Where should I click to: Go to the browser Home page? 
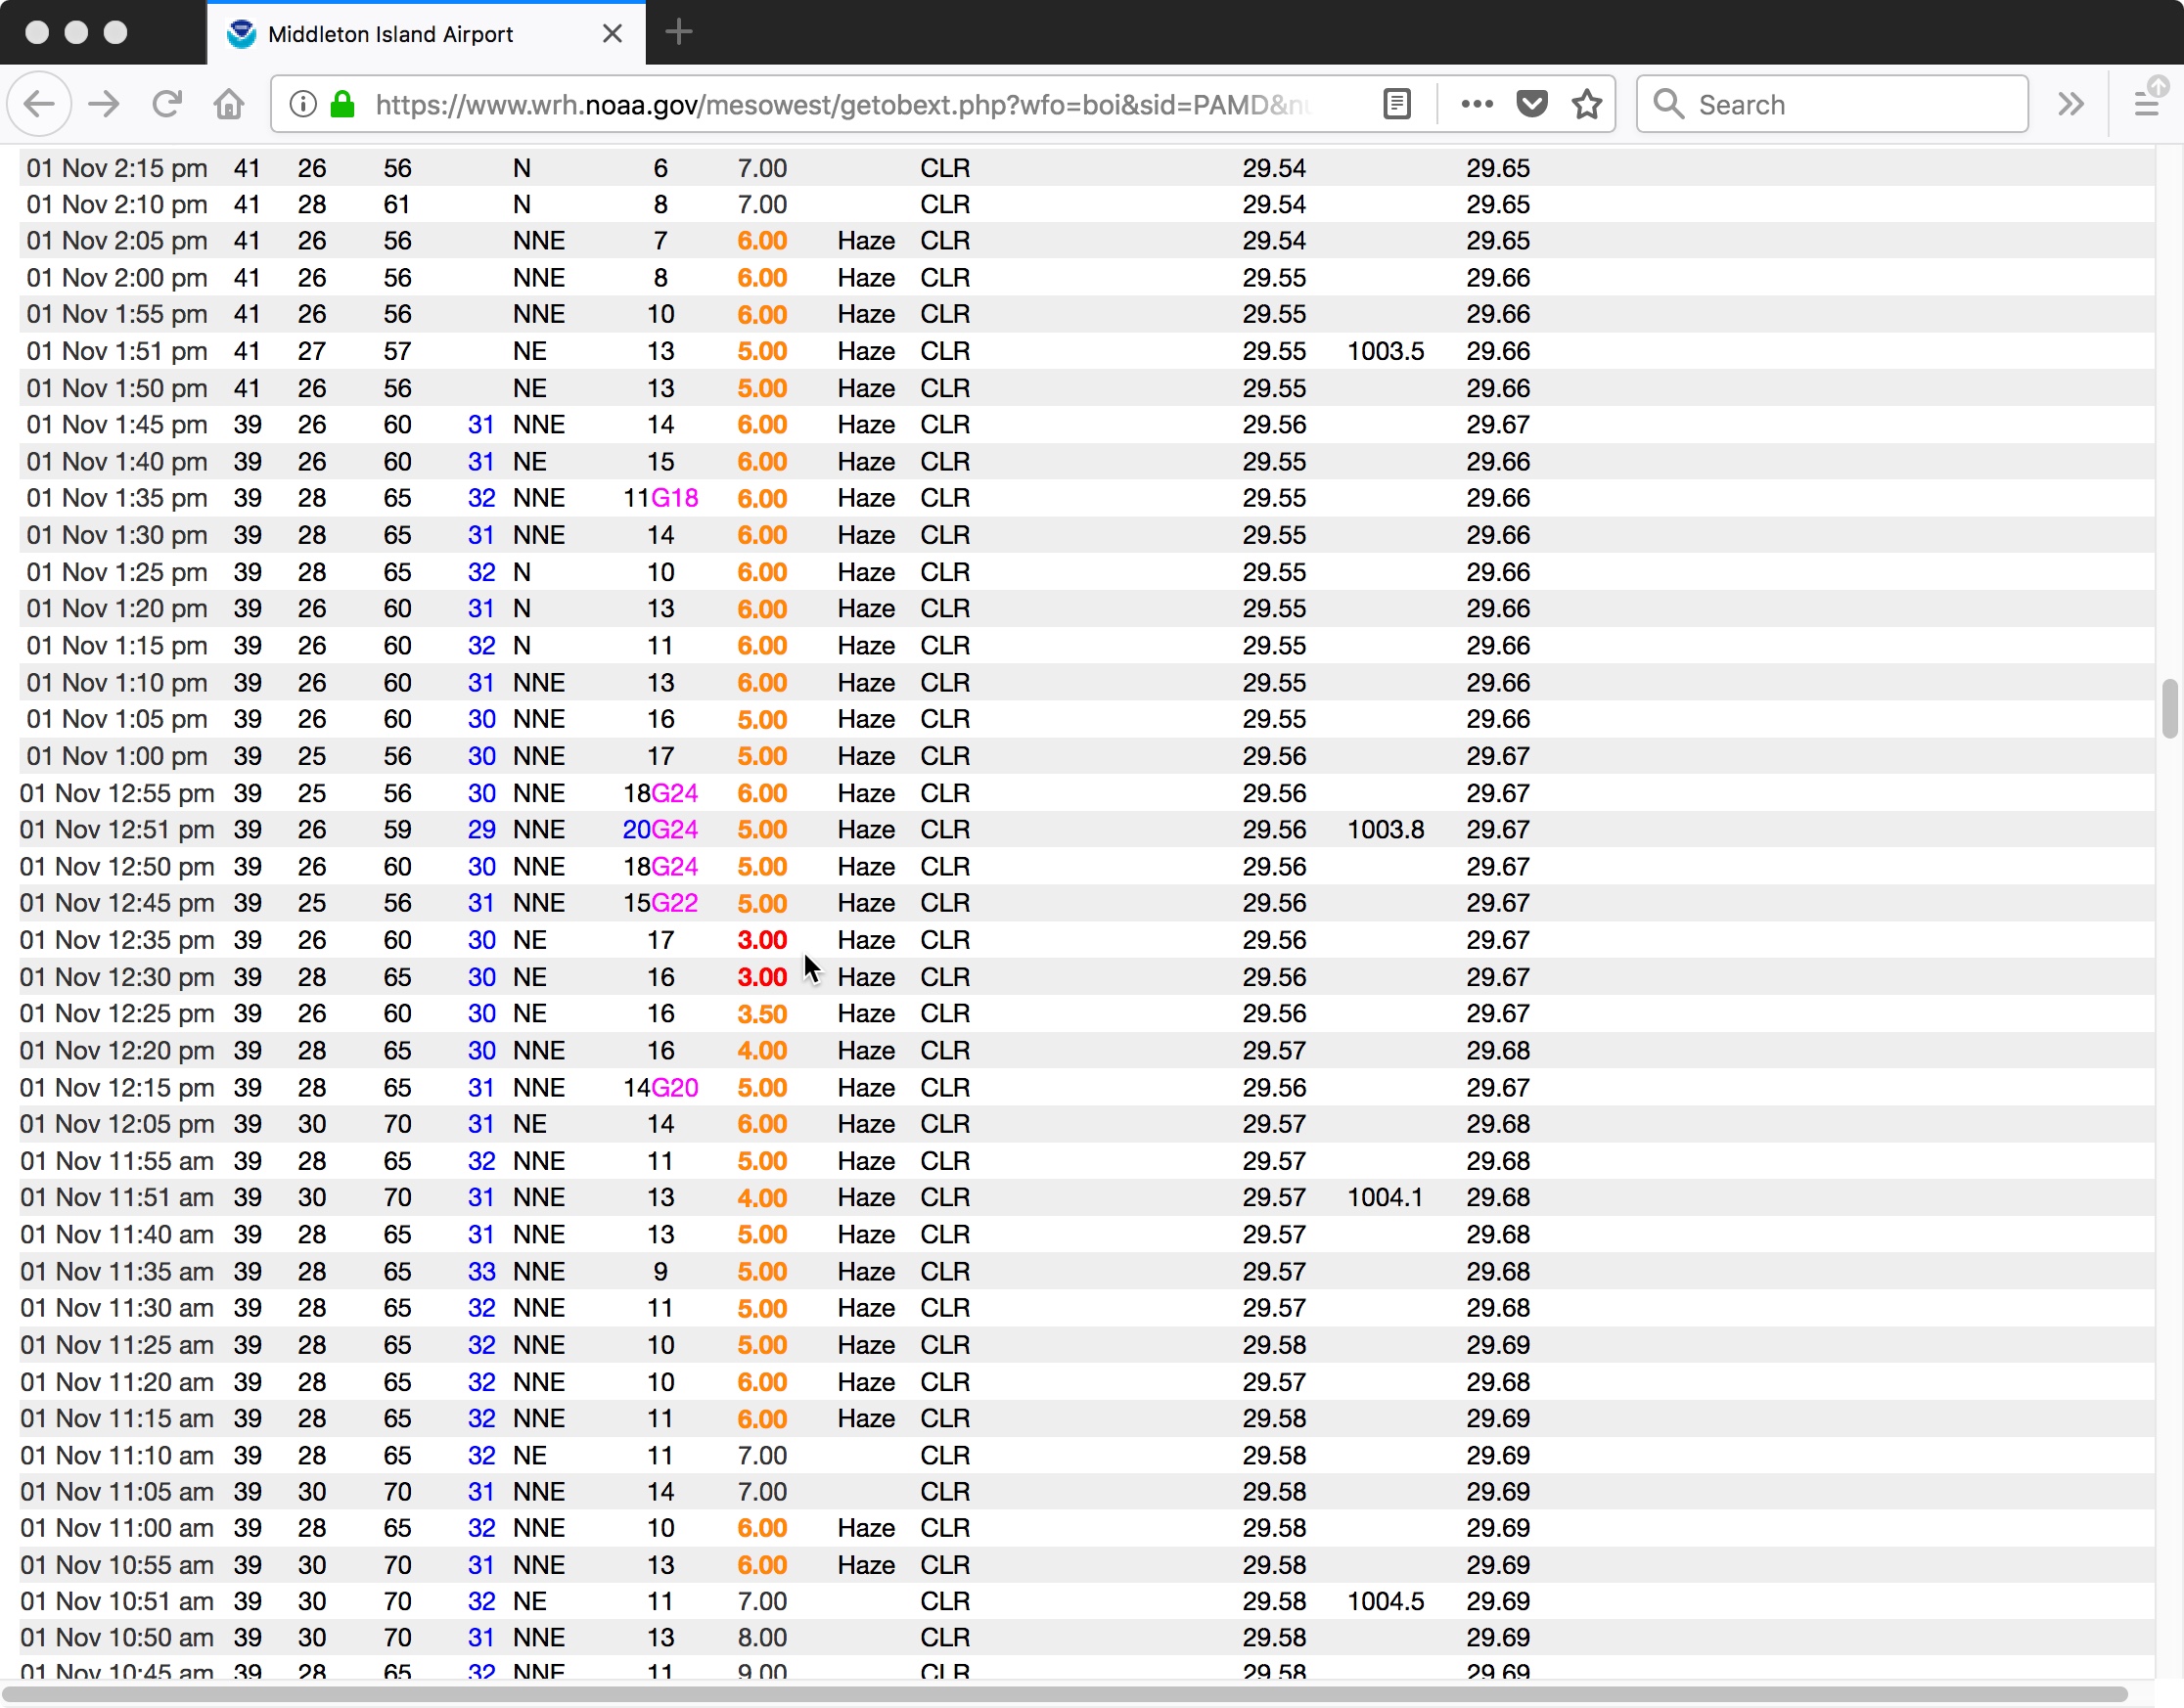click(229, 104)
